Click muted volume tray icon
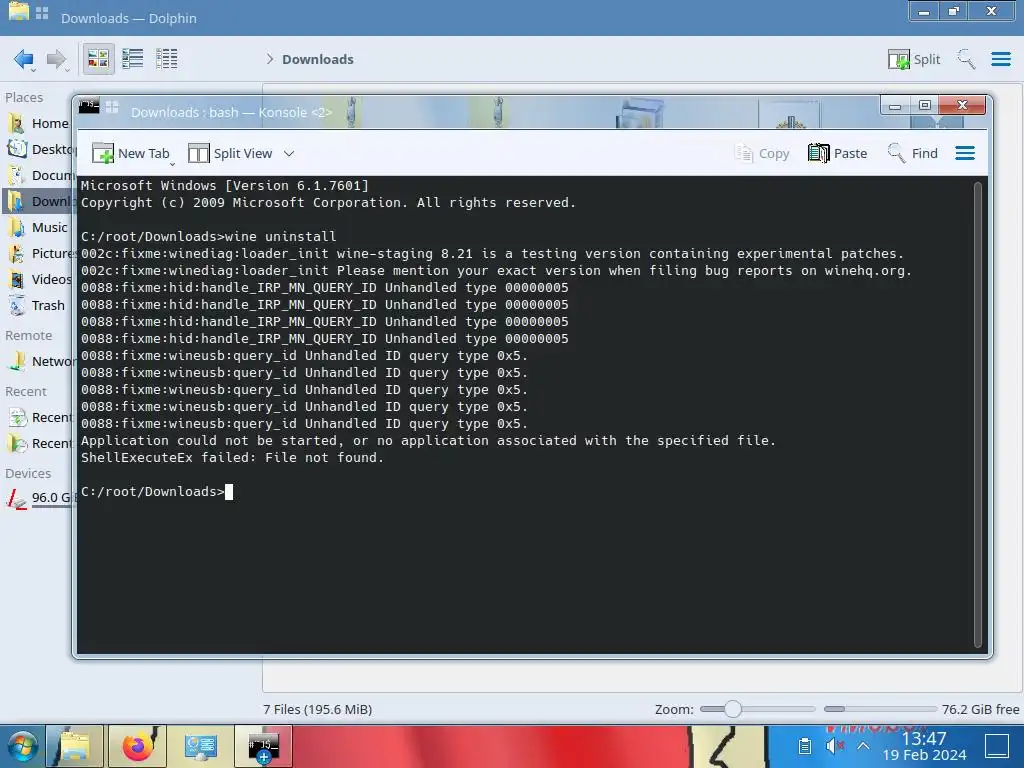This screenshot has height=768, width=1024. click(x=835, y=746)
